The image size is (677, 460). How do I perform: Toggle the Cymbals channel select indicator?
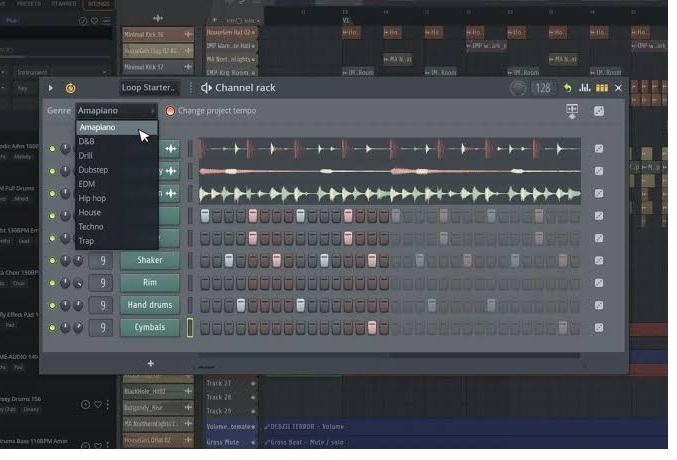[190, 328]
